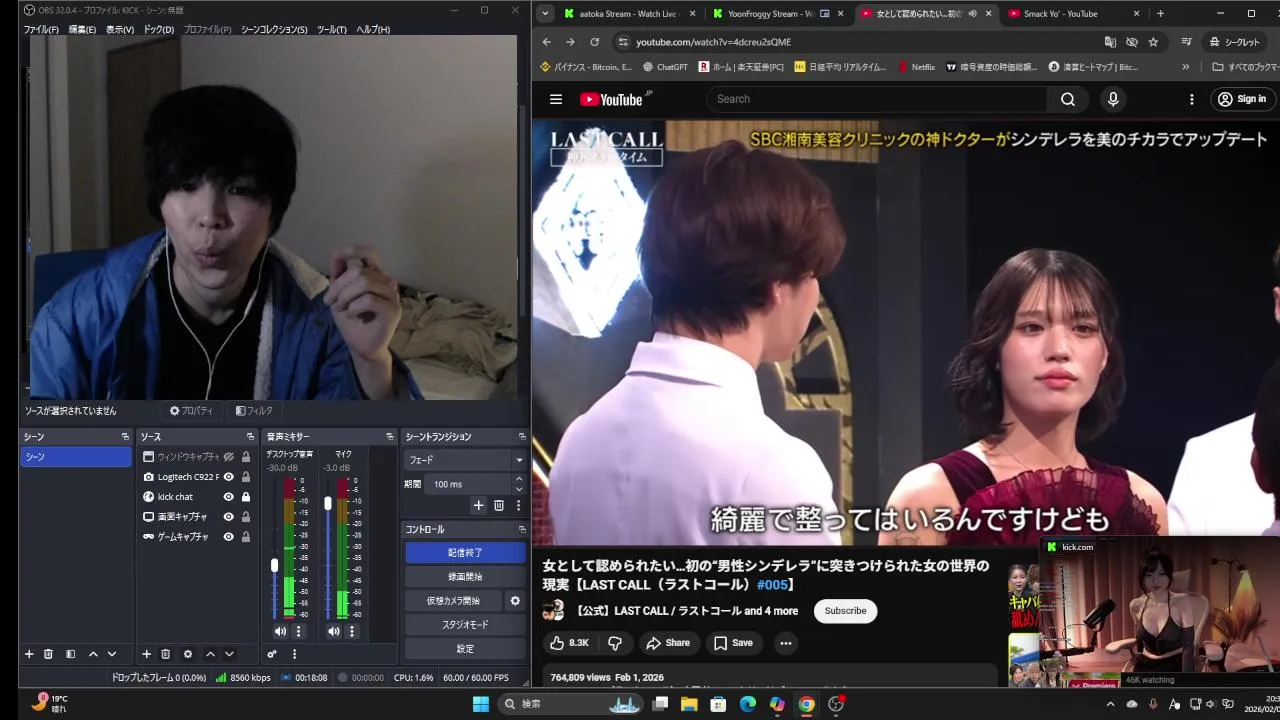Click 録画開始 to start recording
Viewport: 1280px width, 720px height.
[465, 577]
